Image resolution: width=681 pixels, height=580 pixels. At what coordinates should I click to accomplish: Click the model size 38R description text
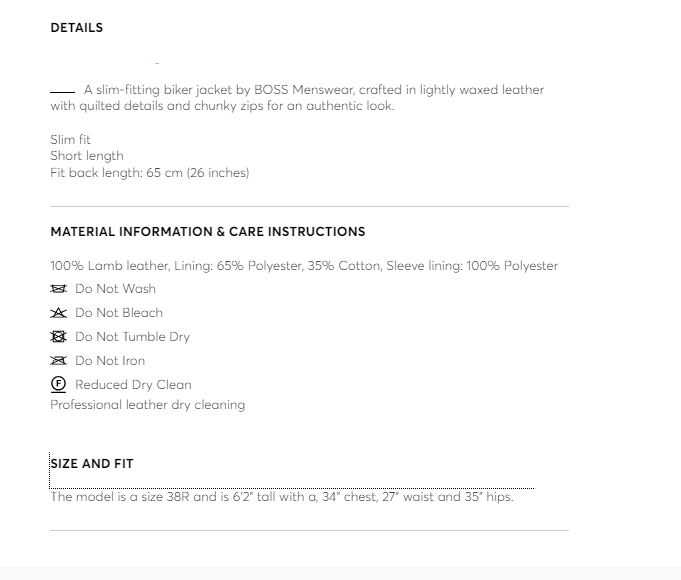[x=282, y=497]
